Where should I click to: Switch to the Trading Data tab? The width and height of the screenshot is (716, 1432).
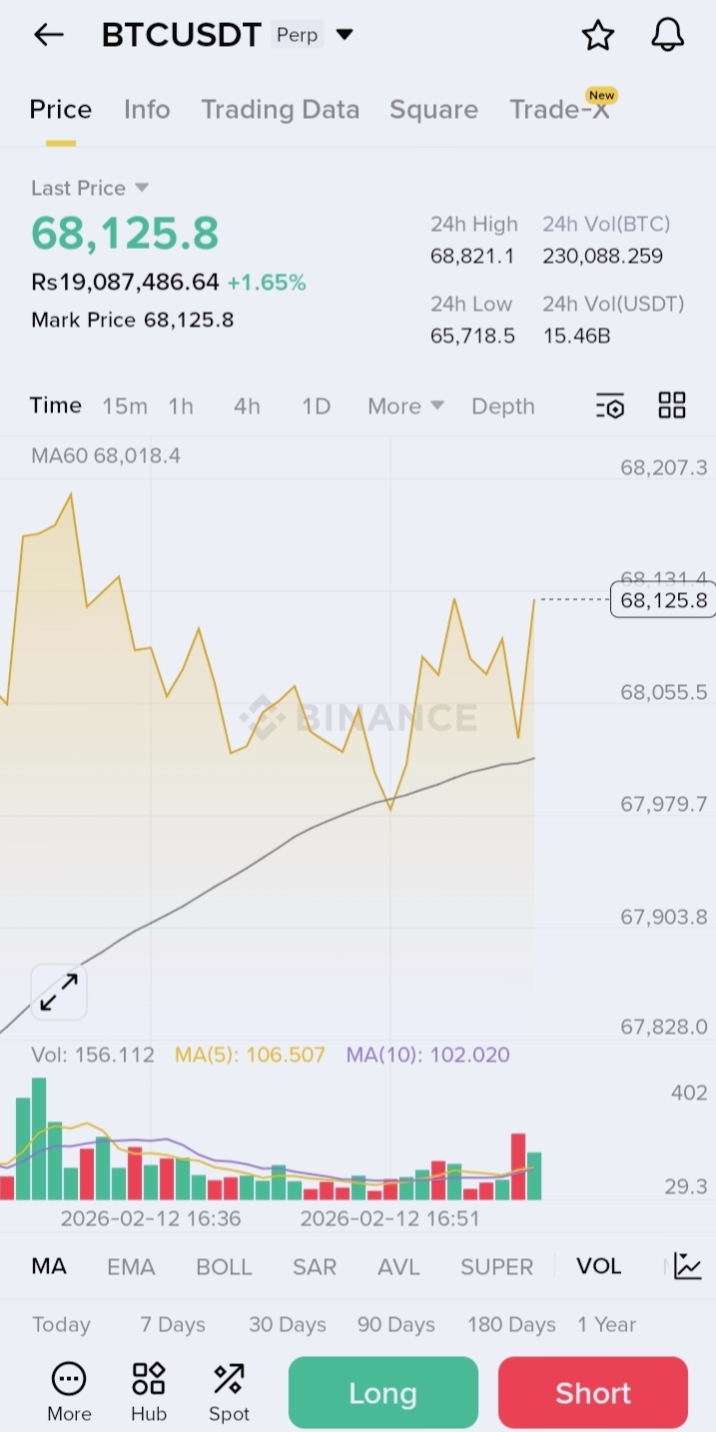[280, 110]
